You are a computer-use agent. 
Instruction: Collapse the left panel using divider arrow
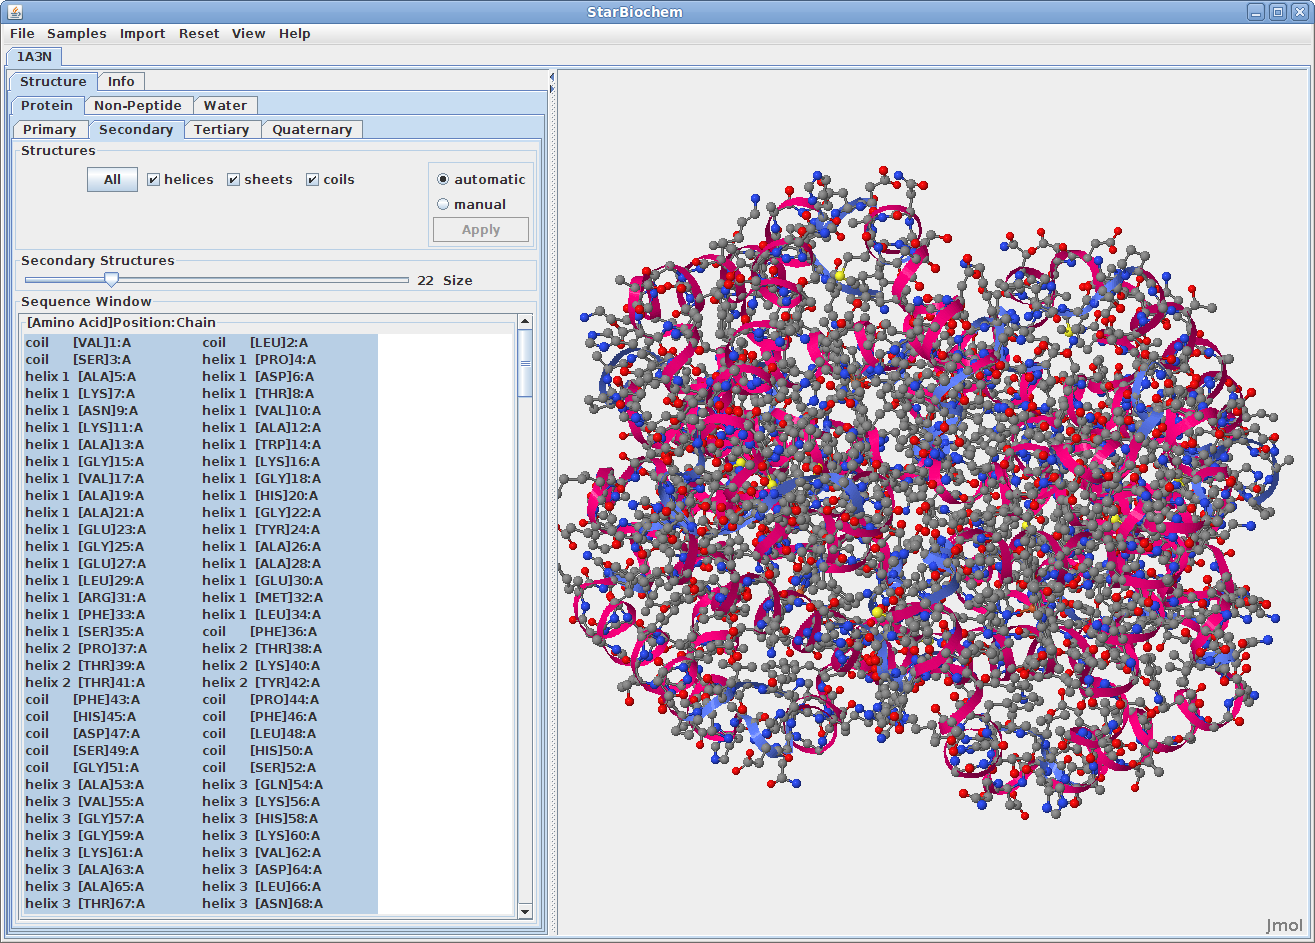552,76
